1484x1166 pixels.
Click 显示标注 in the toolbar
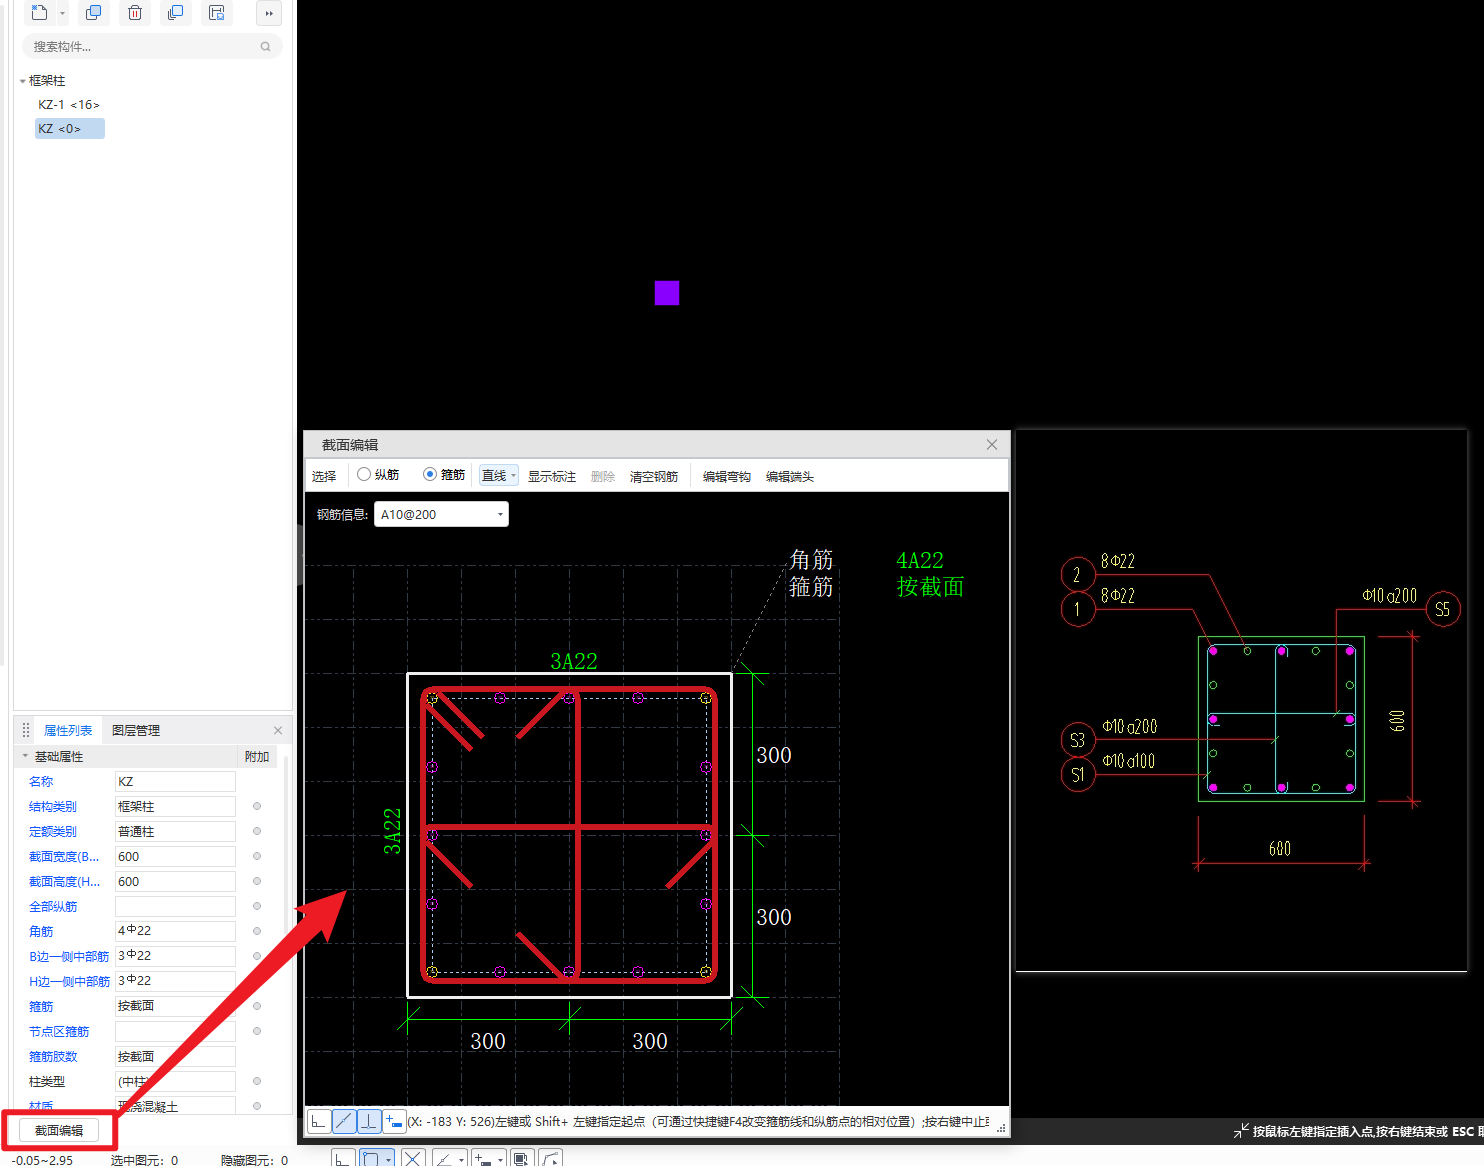[x=552, y=476]
